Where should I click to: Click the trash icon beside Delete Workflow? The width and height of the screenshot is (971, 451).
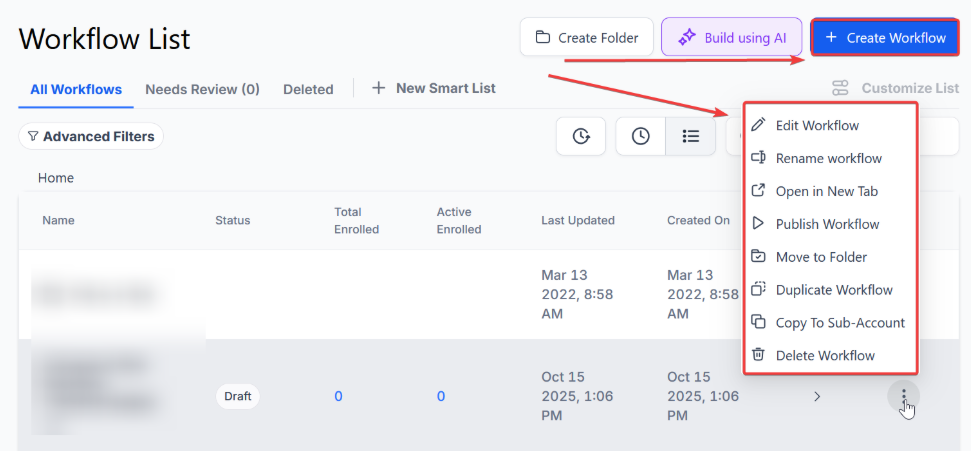coord(759,355)
